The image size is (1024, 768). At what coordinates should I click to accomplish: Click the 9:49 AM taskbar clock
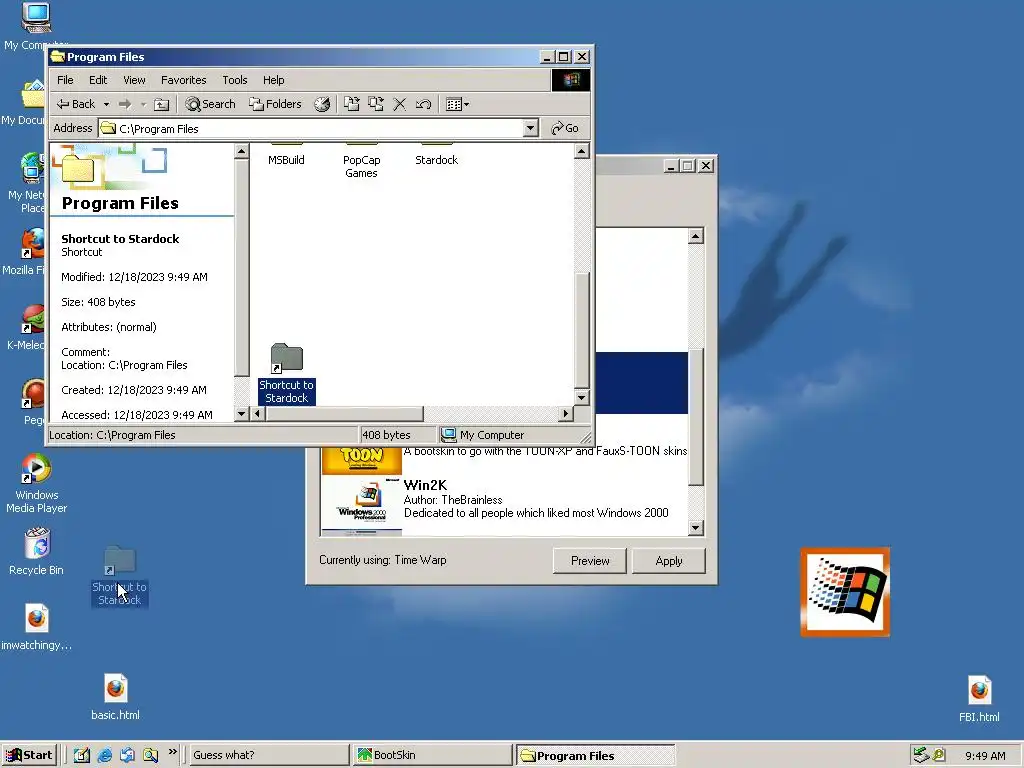(x=985, y=756)
